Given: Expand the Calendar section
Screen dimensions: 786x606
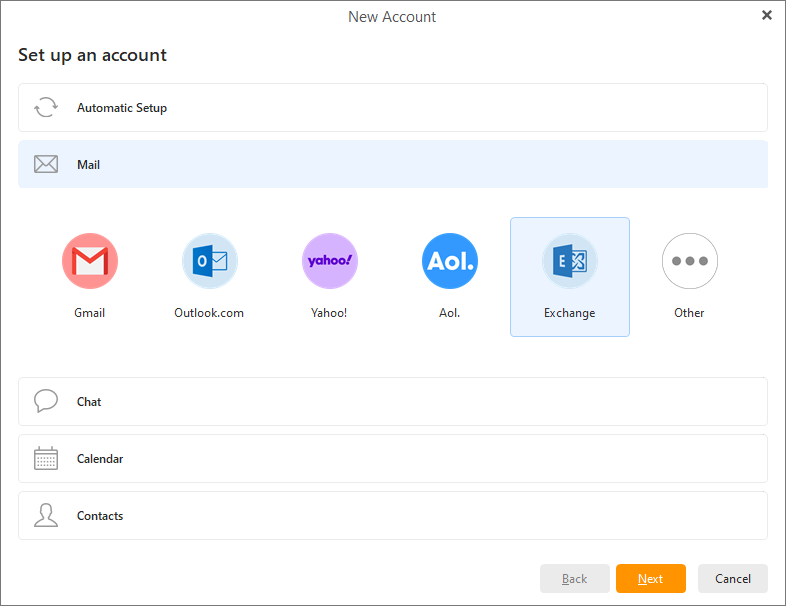Looking at the screenshot, I should tap(393, 459).
